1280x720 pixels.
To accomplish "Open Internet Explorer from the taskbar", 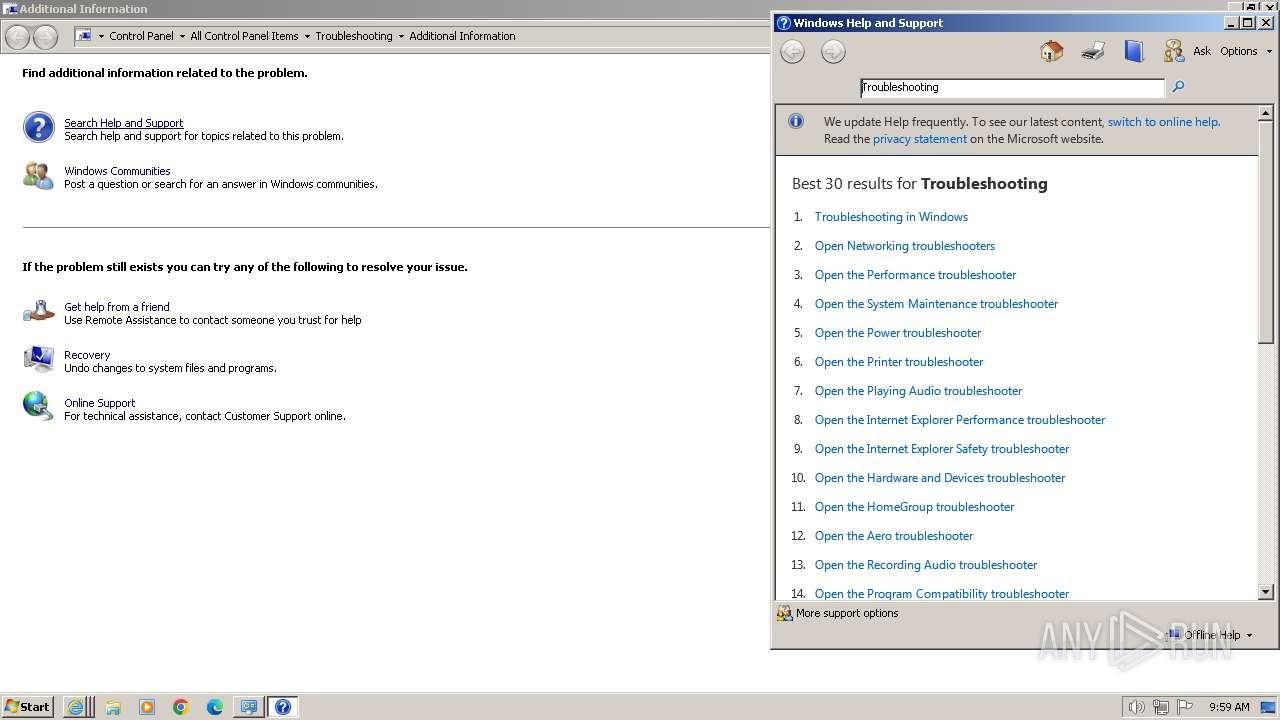I will tap(76, 707).
